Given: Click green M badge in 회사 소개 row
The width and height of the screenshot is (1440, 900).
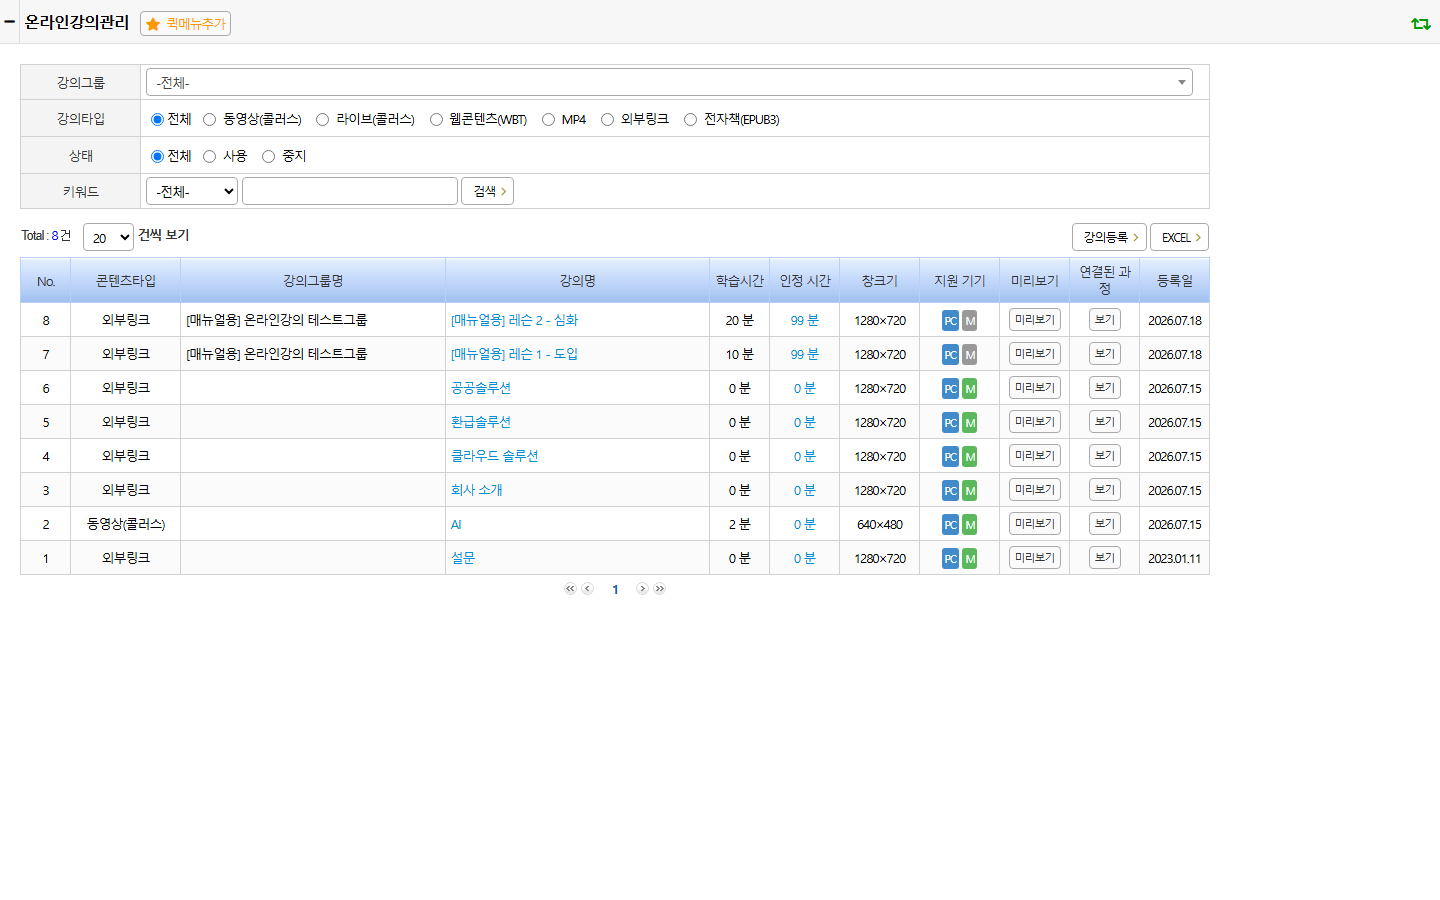Looking at the screenshot, I should tap(970, 491).
